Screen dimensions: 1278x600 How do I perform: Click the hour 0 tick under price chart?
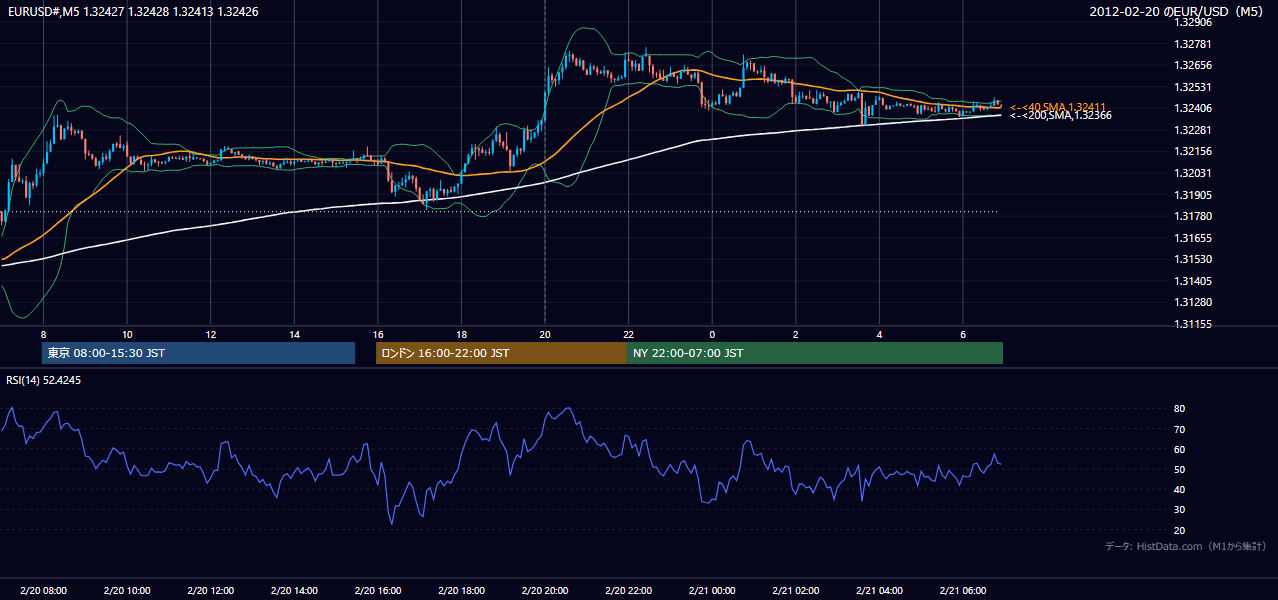point(712,333)
